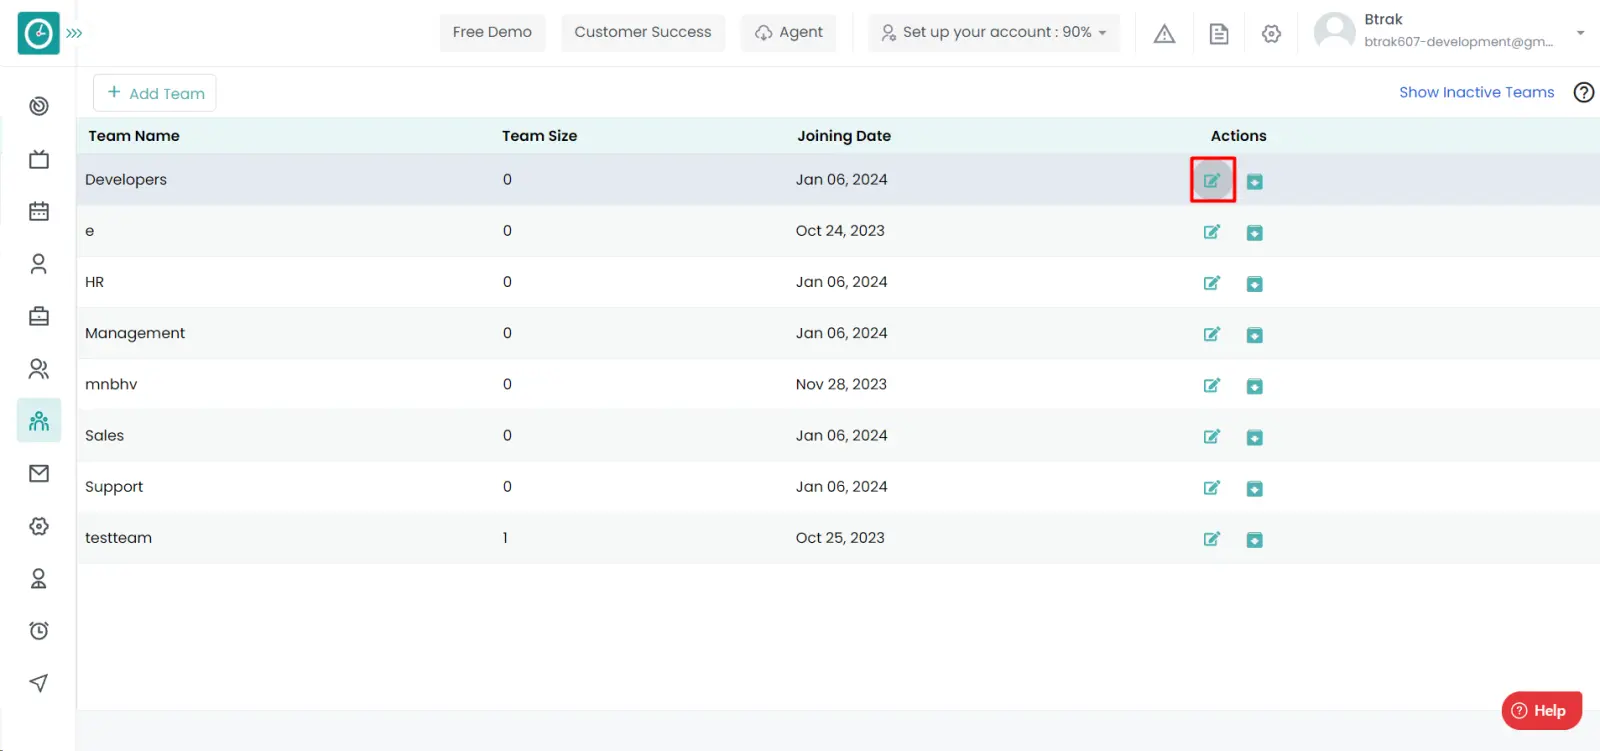Image resolution: width=1600 pixels, height=751 pixels.
Task: Archive the Sales team
Action: pyautogui.click(x=1255, y=437)
